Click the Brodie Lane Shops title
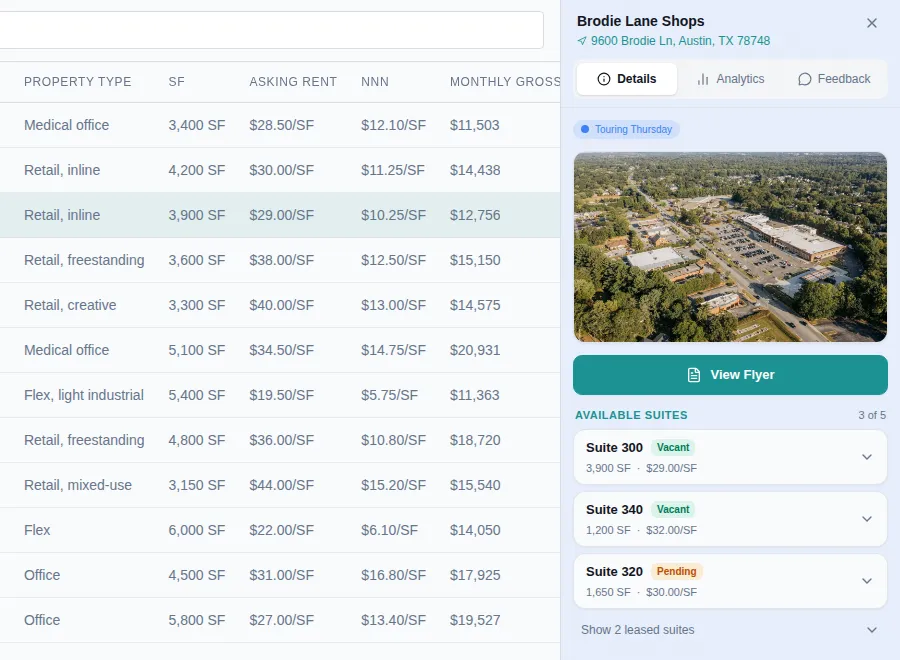This screenshot has height=660, width=900. click(x=641, y=21)
